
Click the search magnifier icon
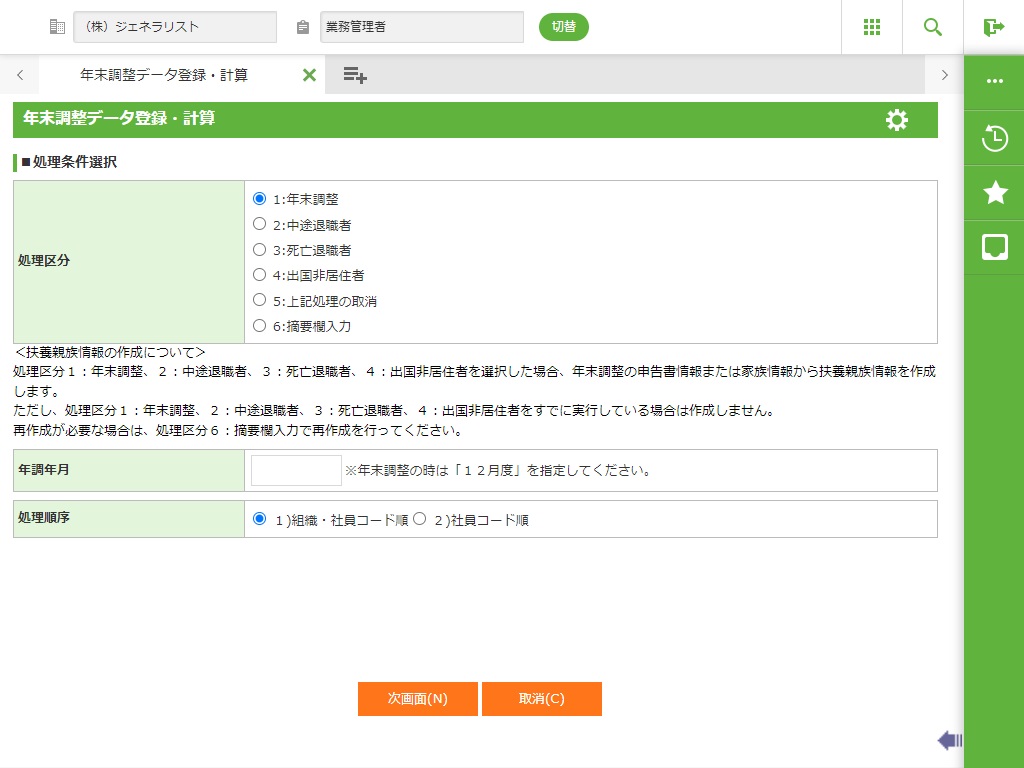click(x=932, y=27)
